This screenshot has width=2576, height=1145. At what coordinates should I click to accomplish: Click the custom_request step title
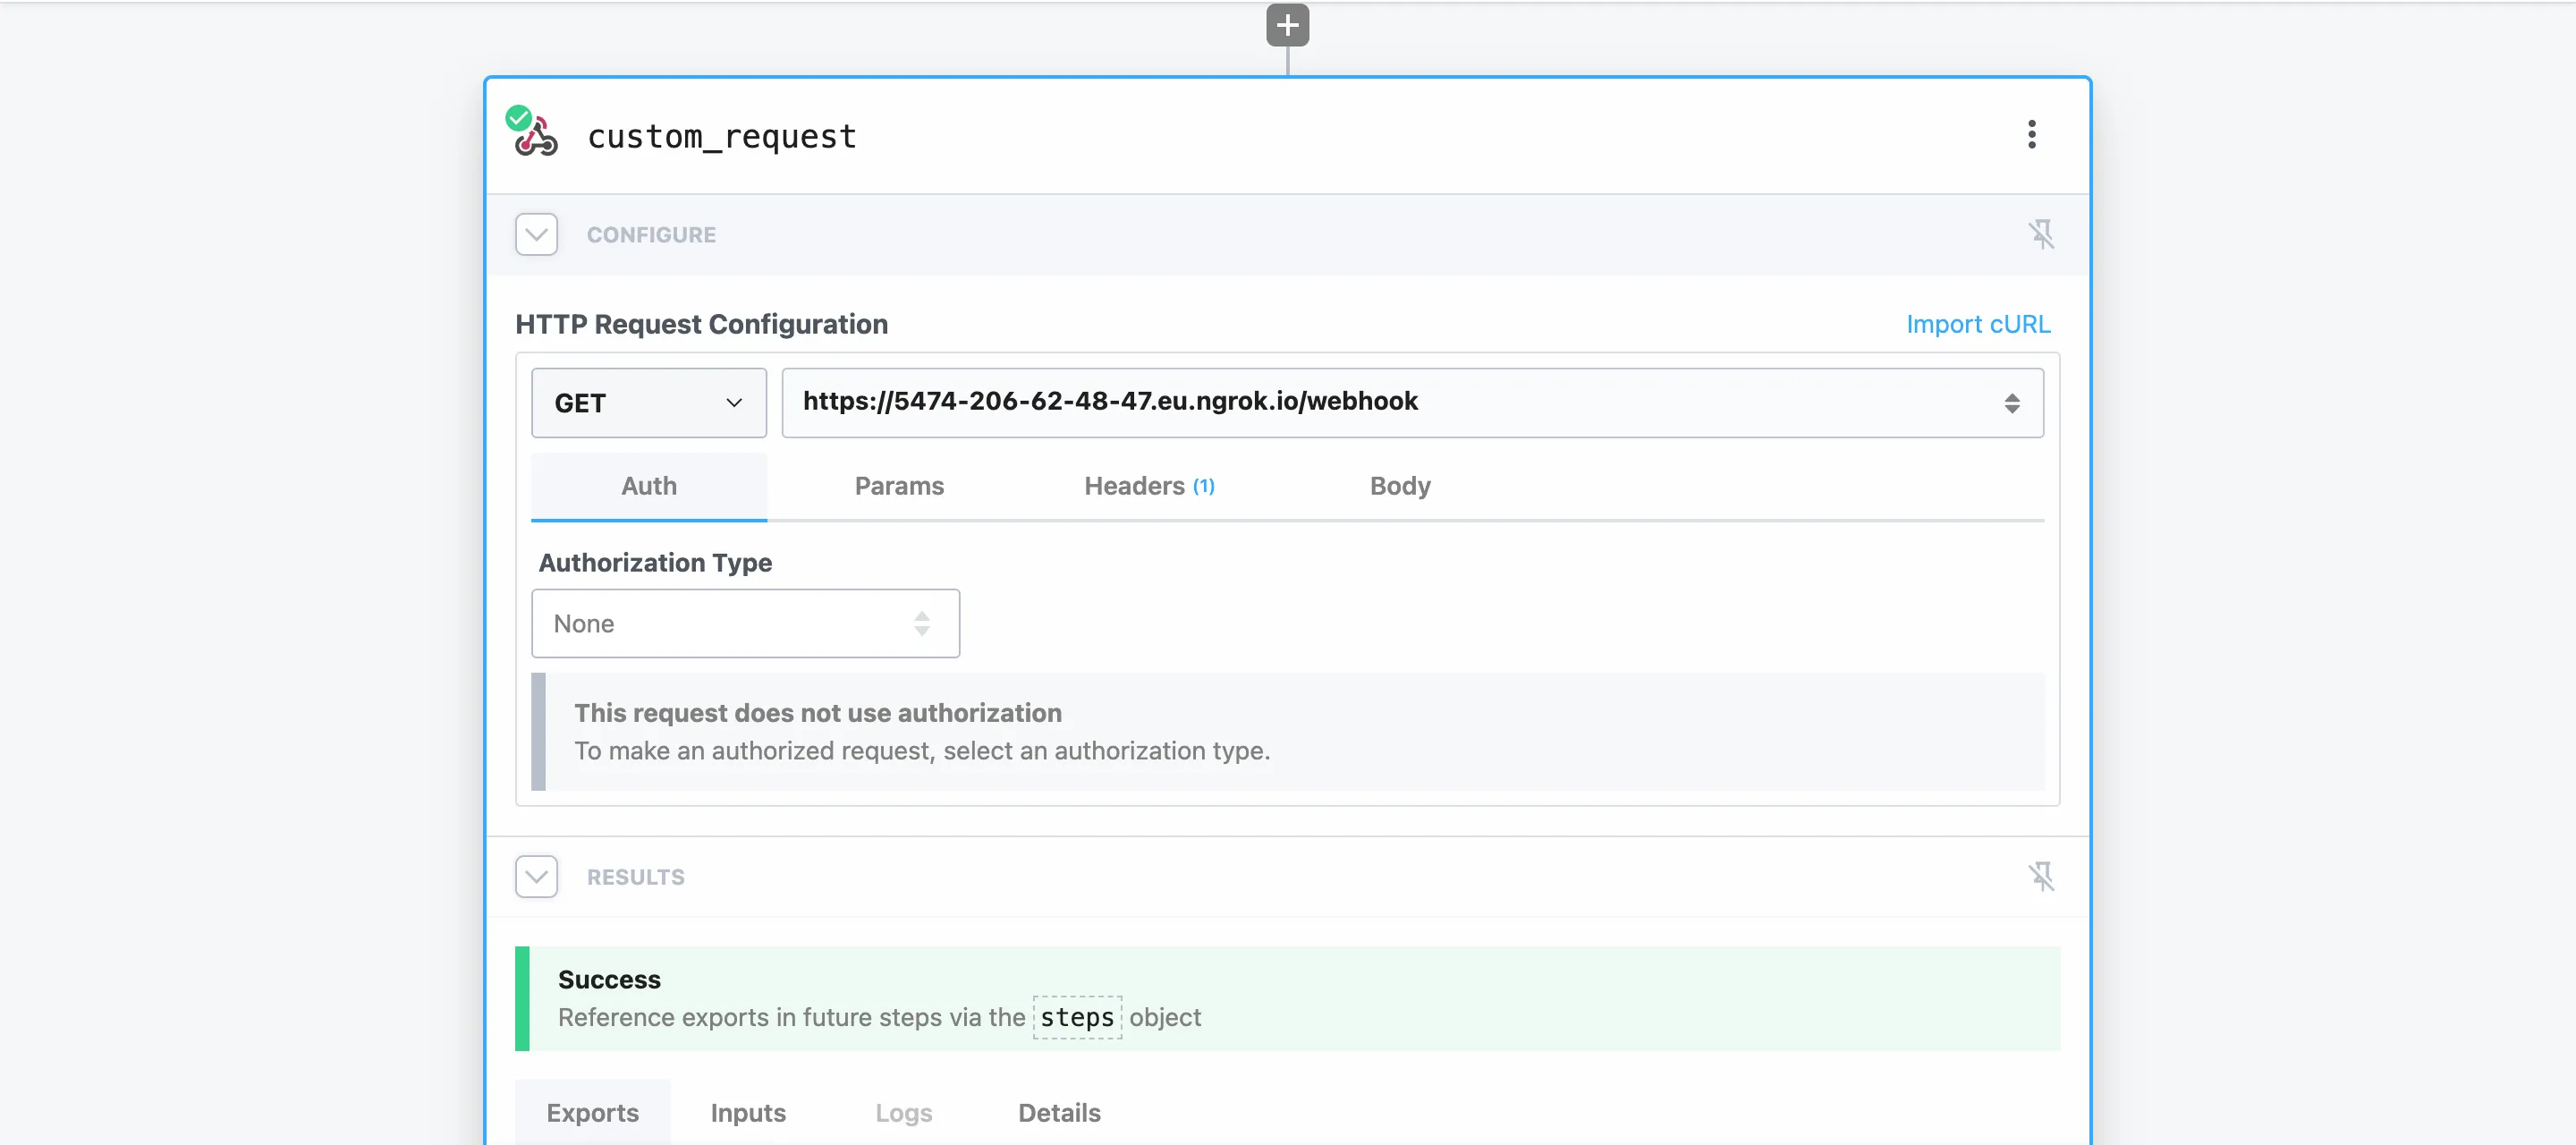tap(722, 136)
